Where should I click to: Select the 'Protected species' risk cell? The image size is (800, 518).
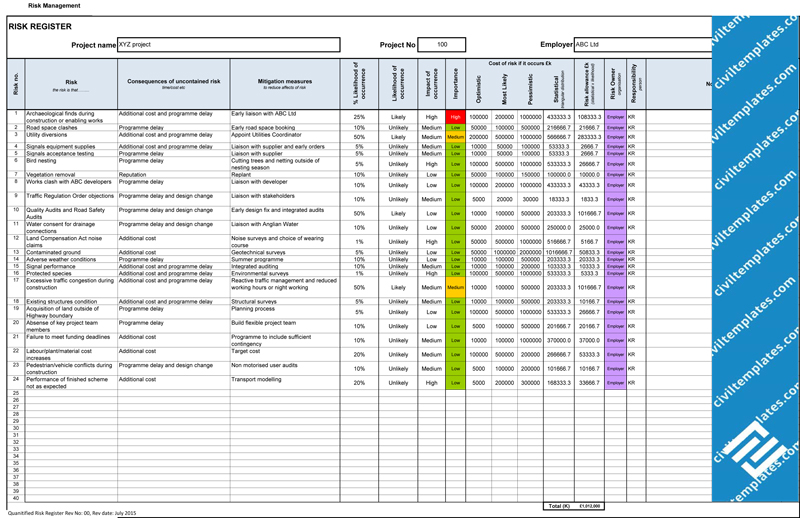pyautogui.click(x=71, y=274)
